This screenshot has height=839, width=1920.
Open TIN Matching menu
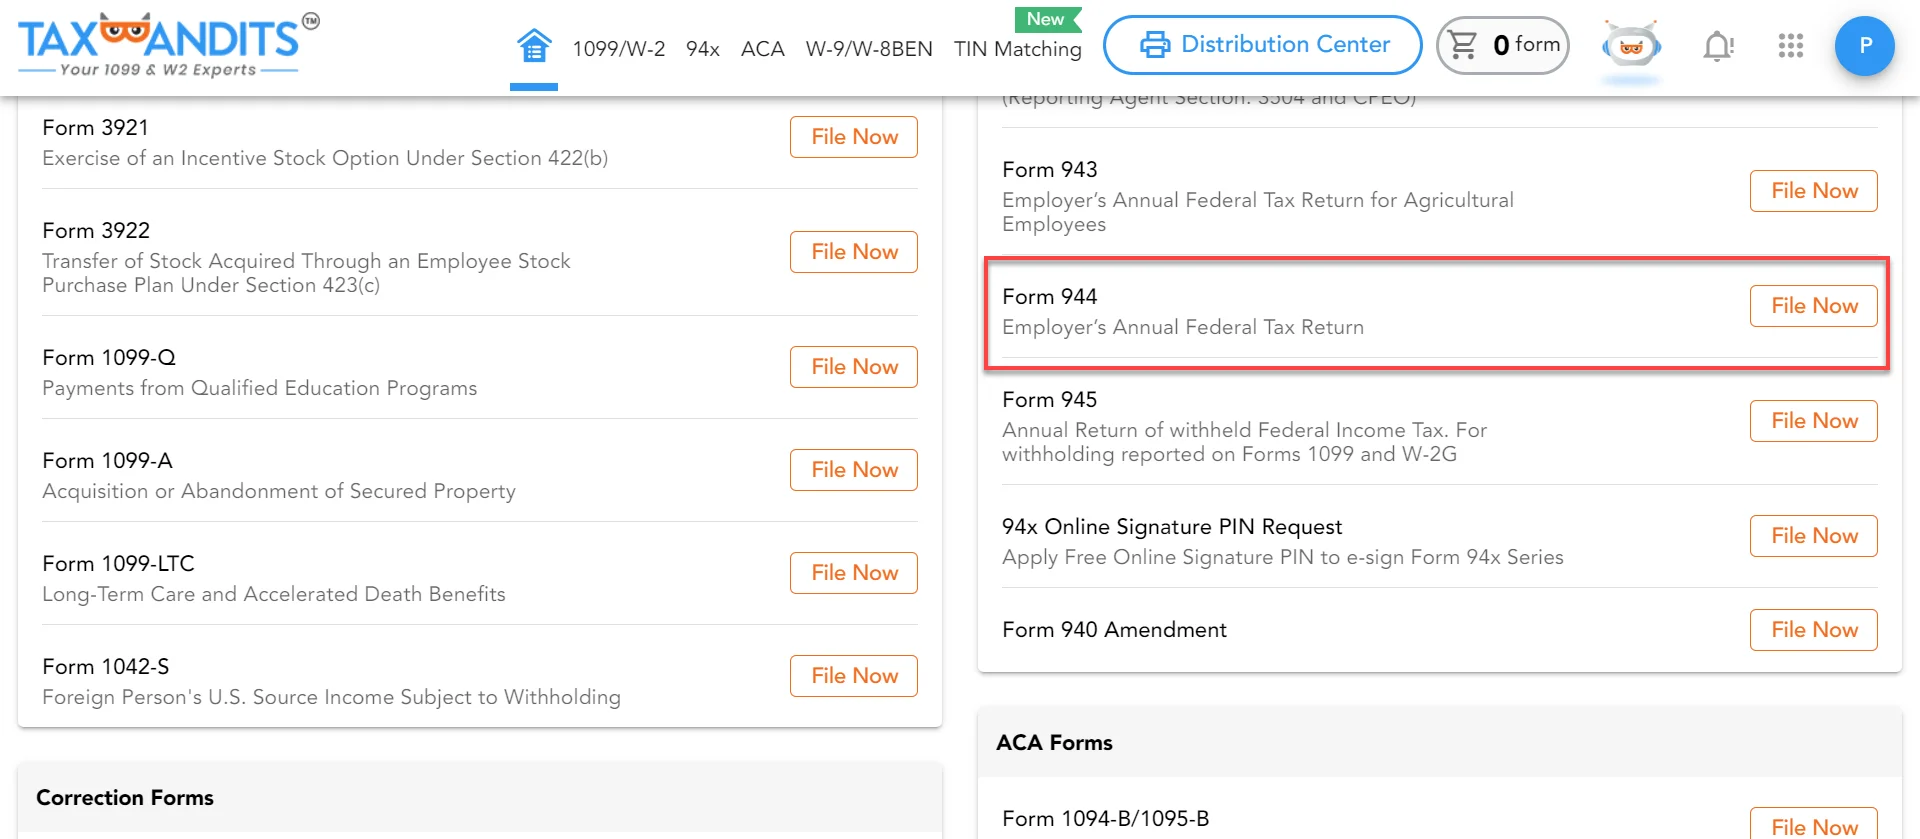[1018, 49]
